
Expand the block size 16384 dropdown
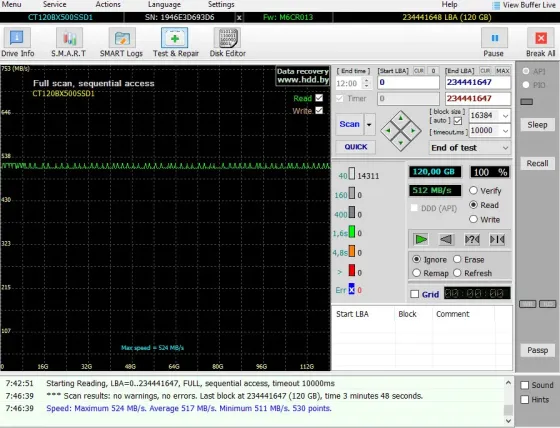505,116
